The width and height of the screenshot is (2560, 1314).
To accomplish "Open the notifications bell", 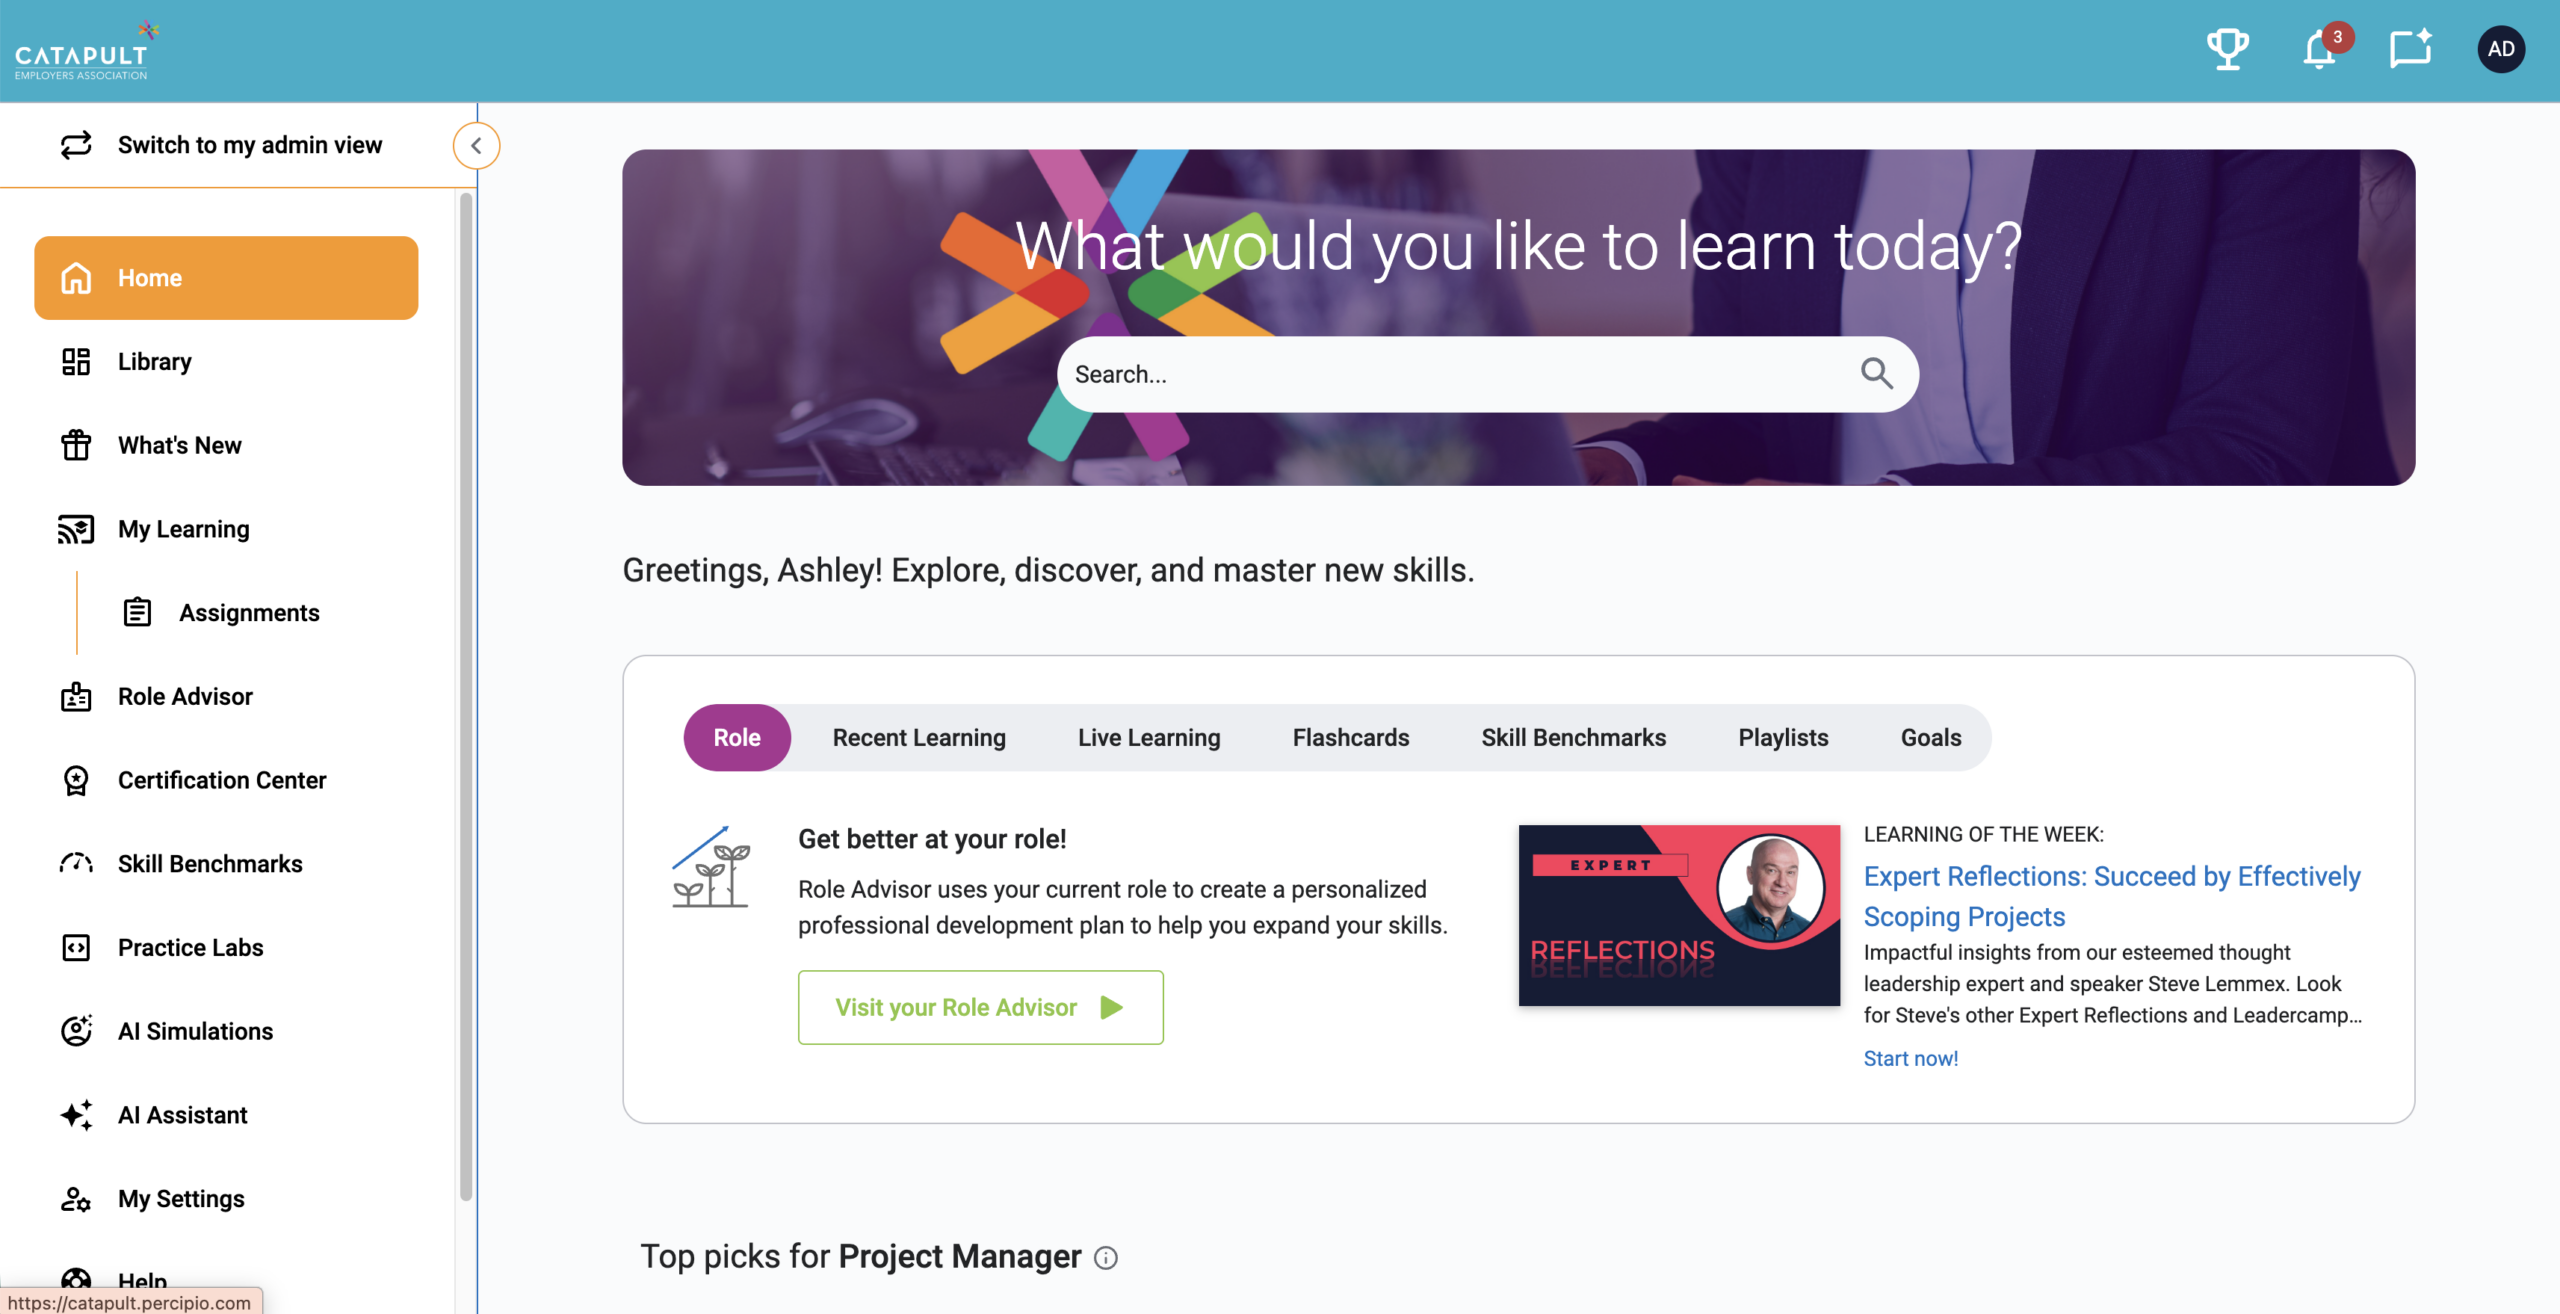I will pos(2319,50).
